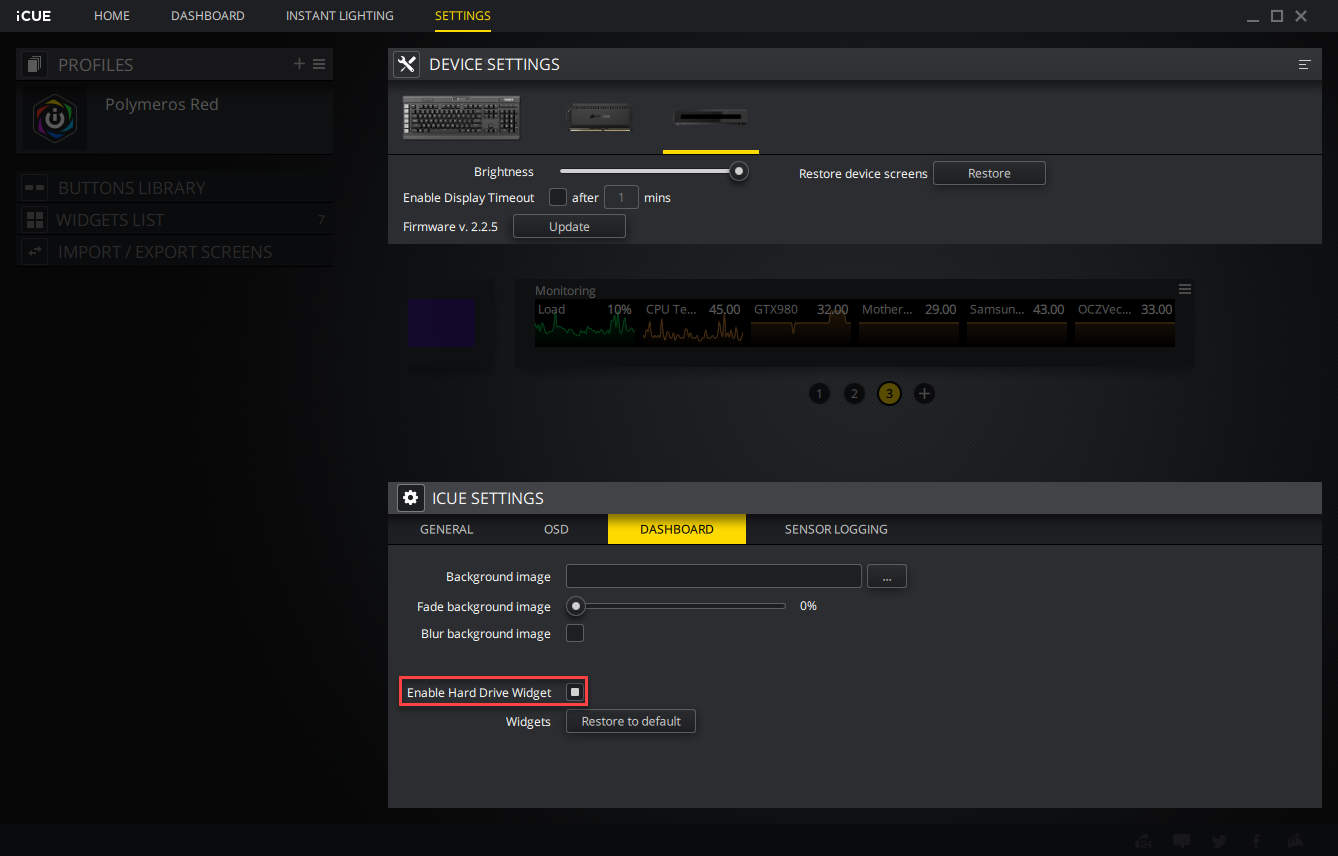Add a new profile with the plus icon
This screenshot has height=856, width=1338.
point(299,64)
